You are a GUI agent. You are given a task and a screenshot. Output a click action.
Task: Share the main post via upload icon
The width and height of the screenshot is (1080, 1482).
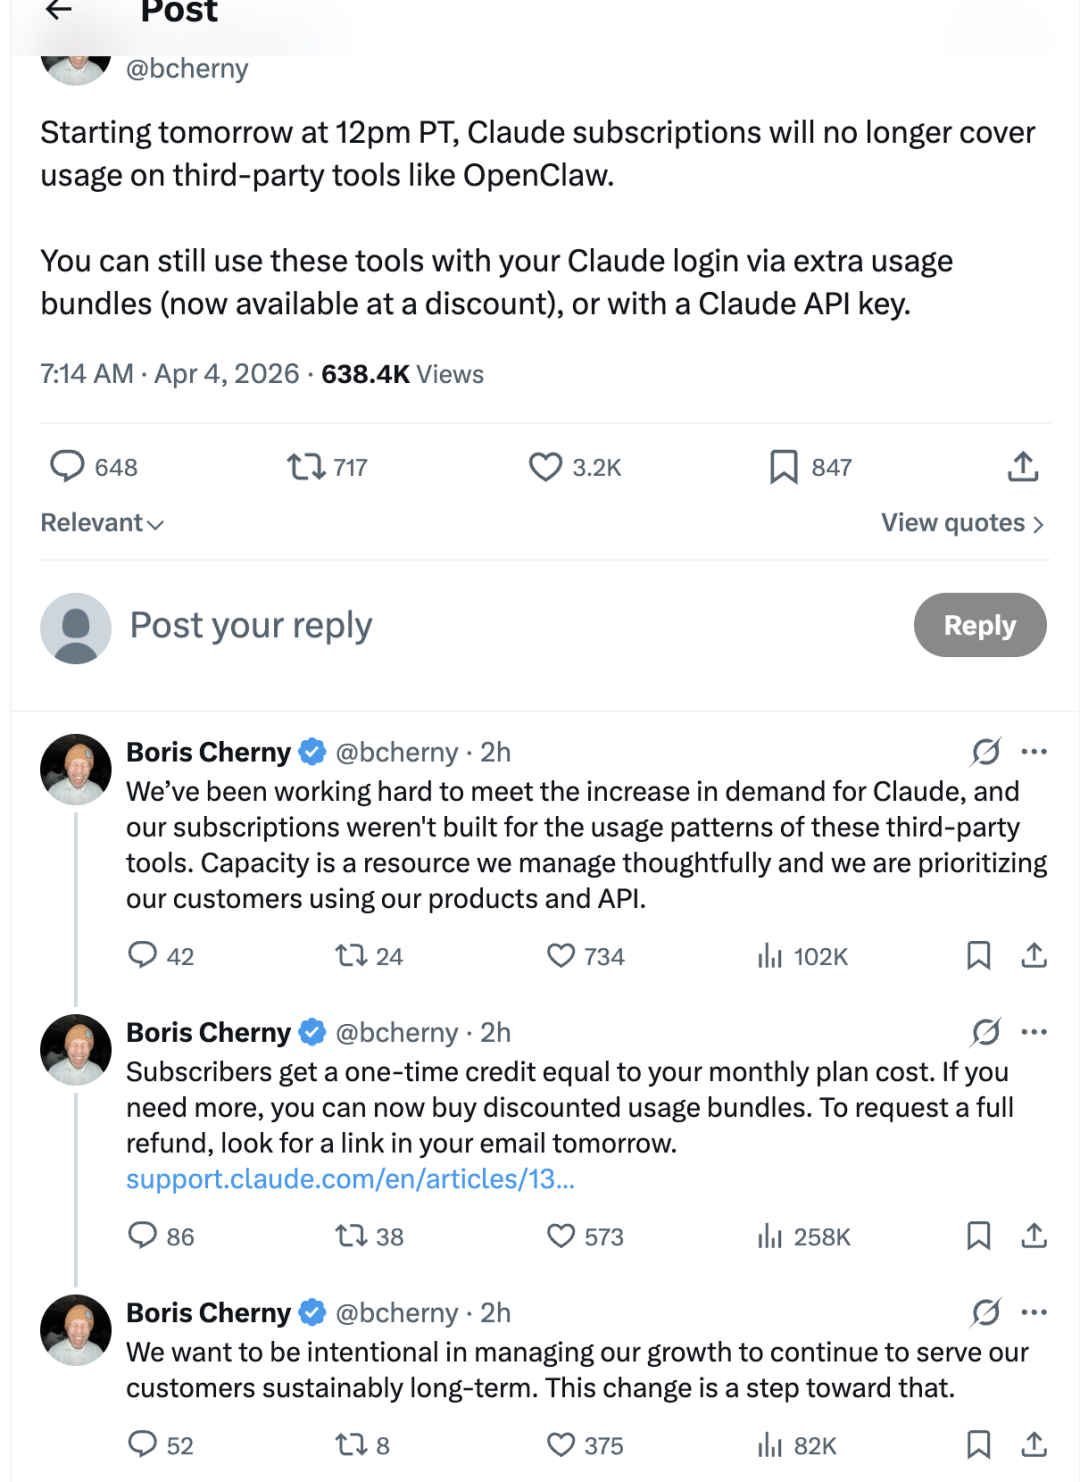pyautogui.click(x=1023, y=466)
